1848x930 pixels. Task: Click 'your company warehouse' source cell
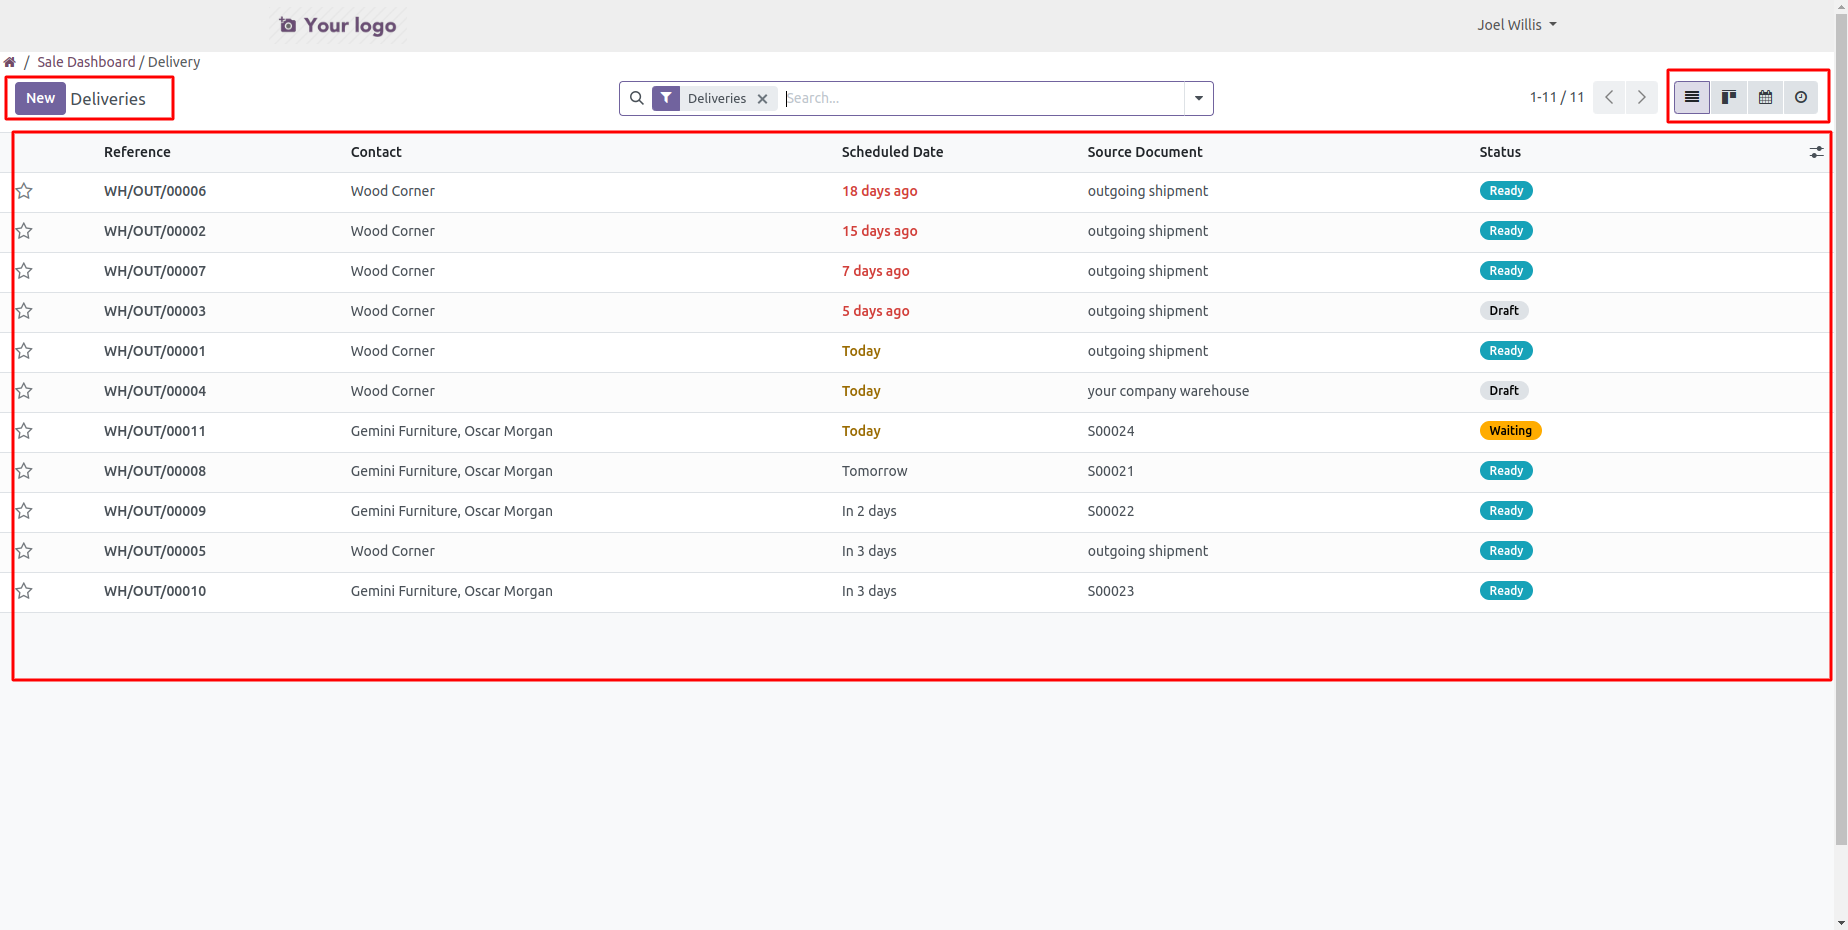(x=1168, y=391)
